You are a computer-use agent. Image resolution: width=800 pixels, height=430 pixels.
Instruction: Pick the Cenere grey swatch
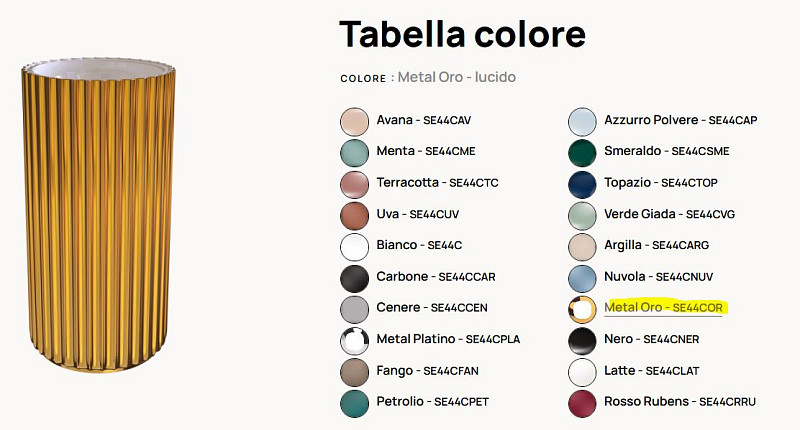pyautogui.click(x=355, y=309)
